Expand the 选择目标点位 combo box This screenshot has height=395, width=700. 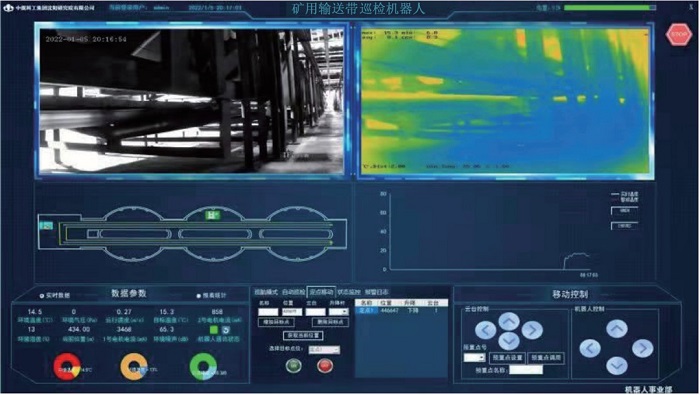325,349
